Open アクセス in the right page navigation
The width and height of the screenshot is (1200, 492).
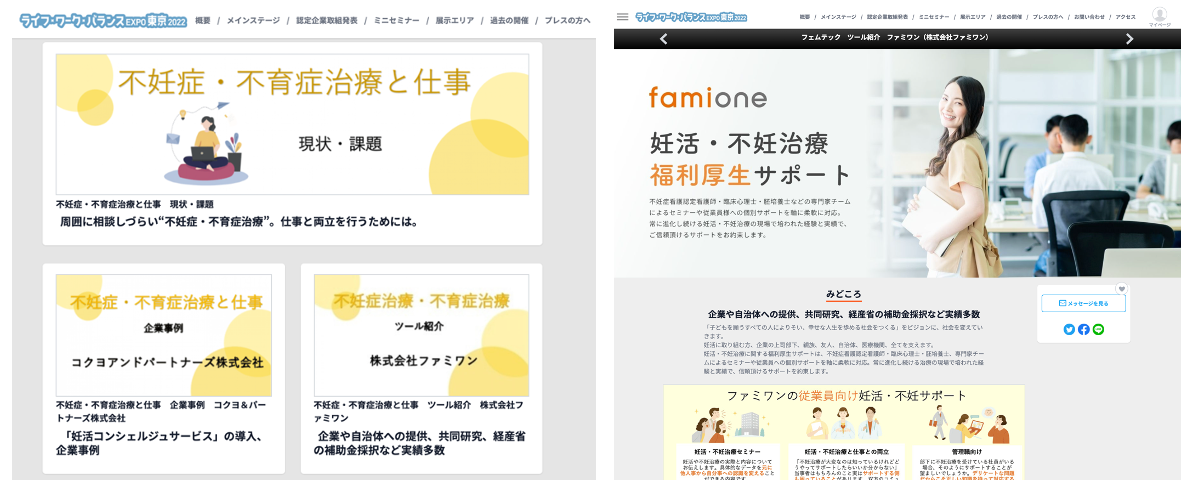1126,17
